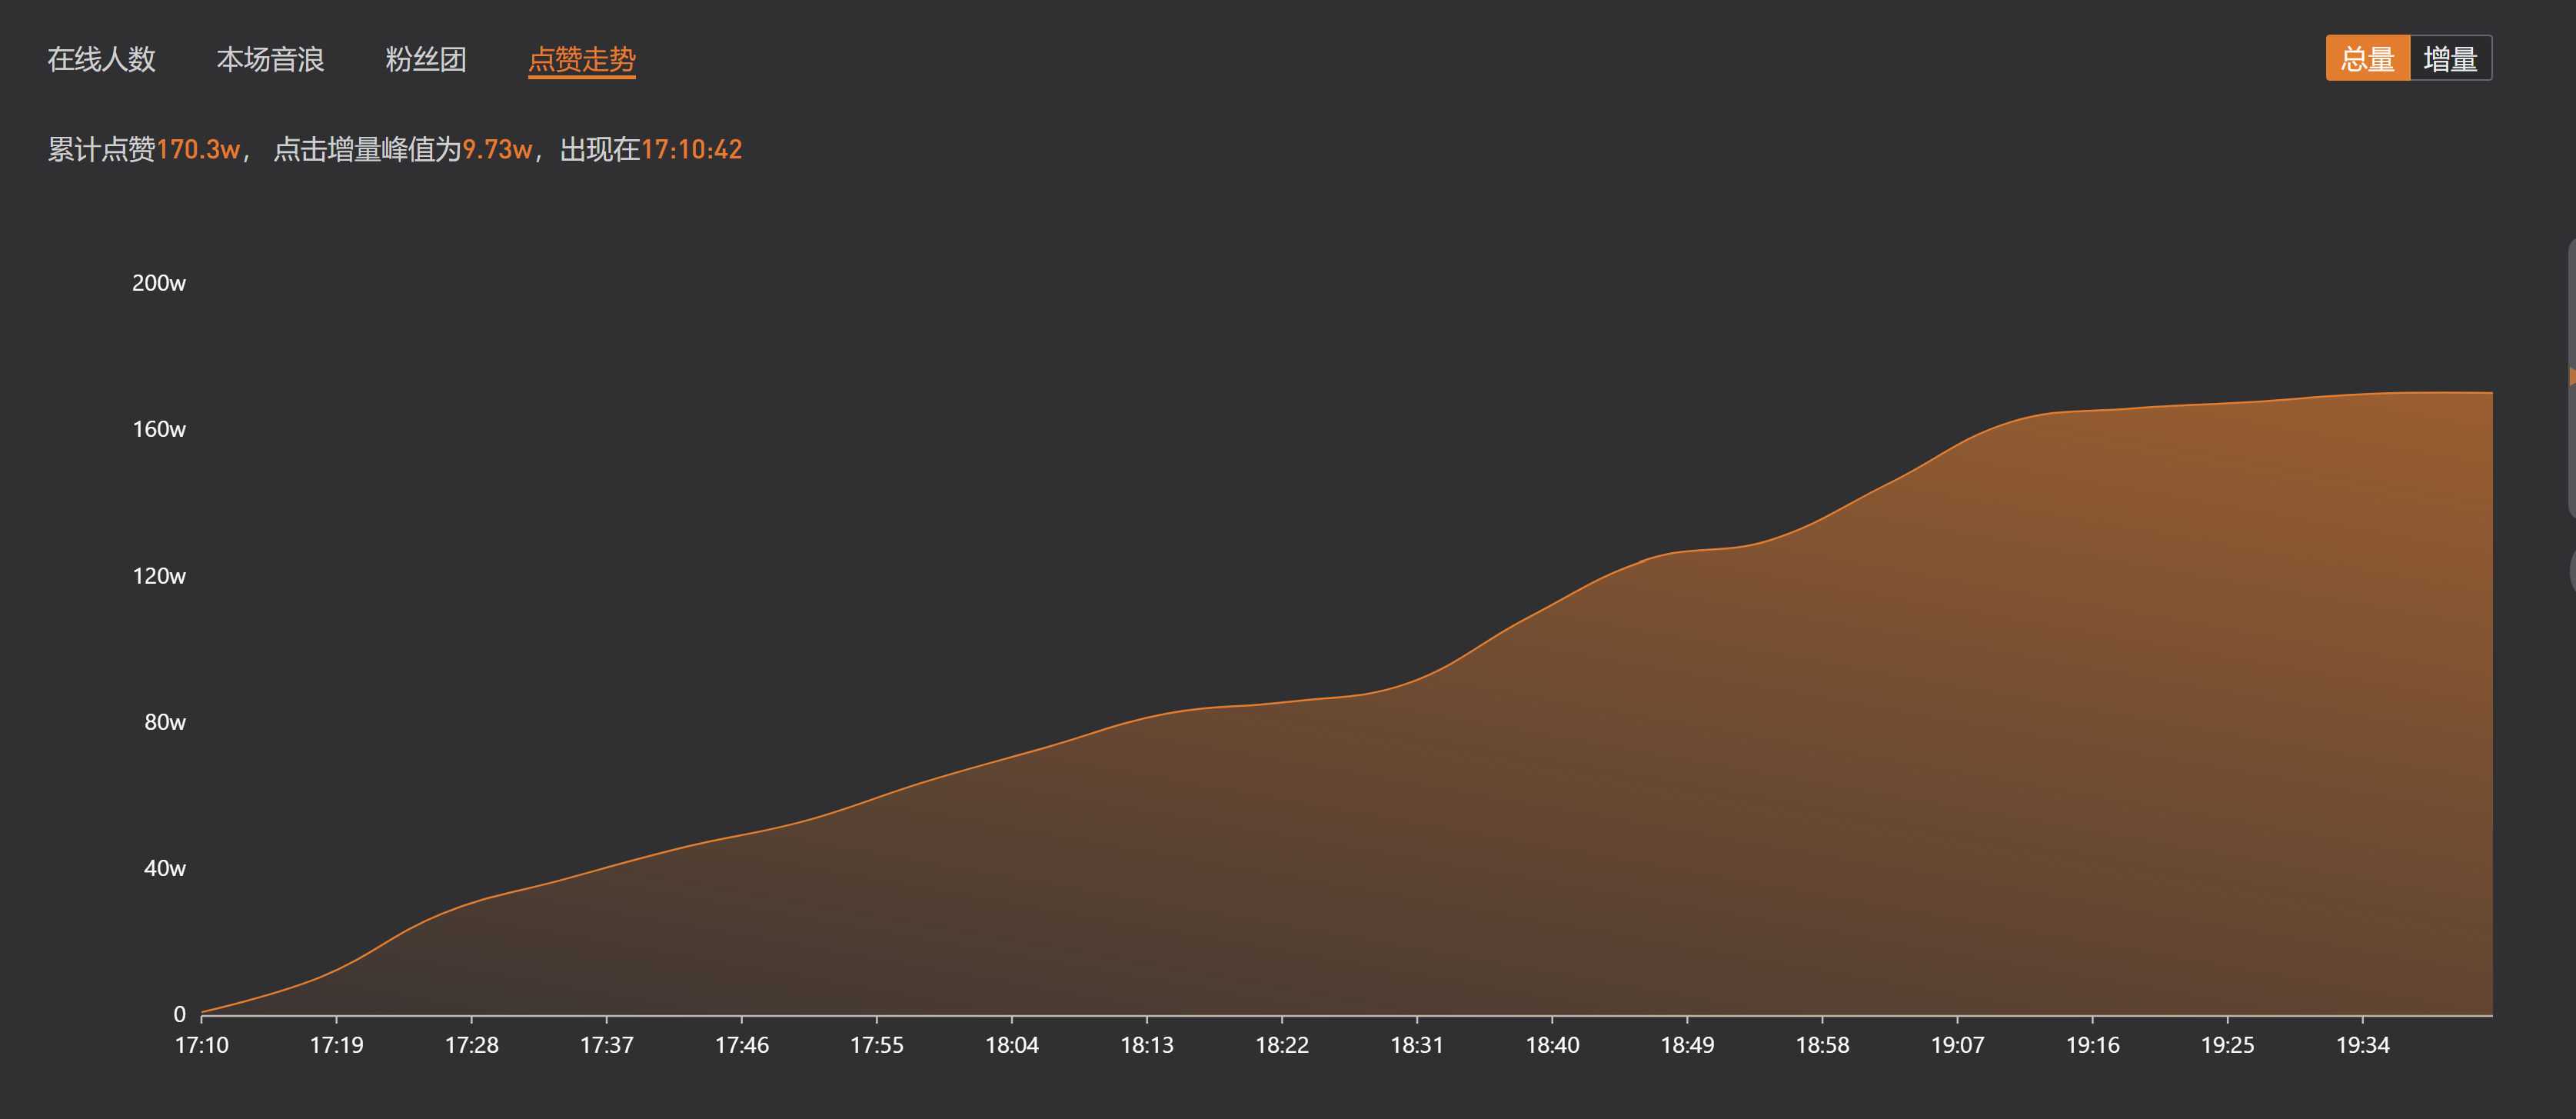This screenshot has width=2576, height=1119.
Task: Click the 40w y-axis label
Action: 165,868
